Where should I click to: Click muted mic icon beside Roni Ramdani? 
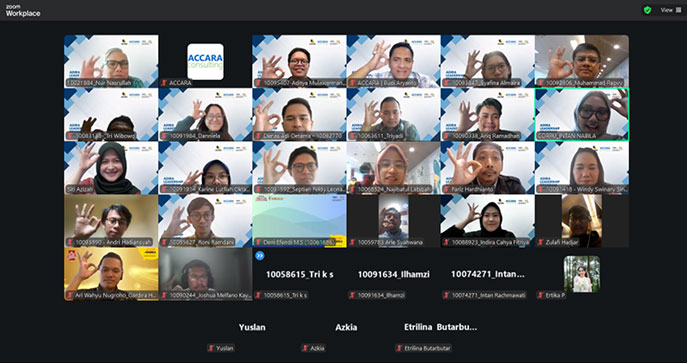pos(164,242)
